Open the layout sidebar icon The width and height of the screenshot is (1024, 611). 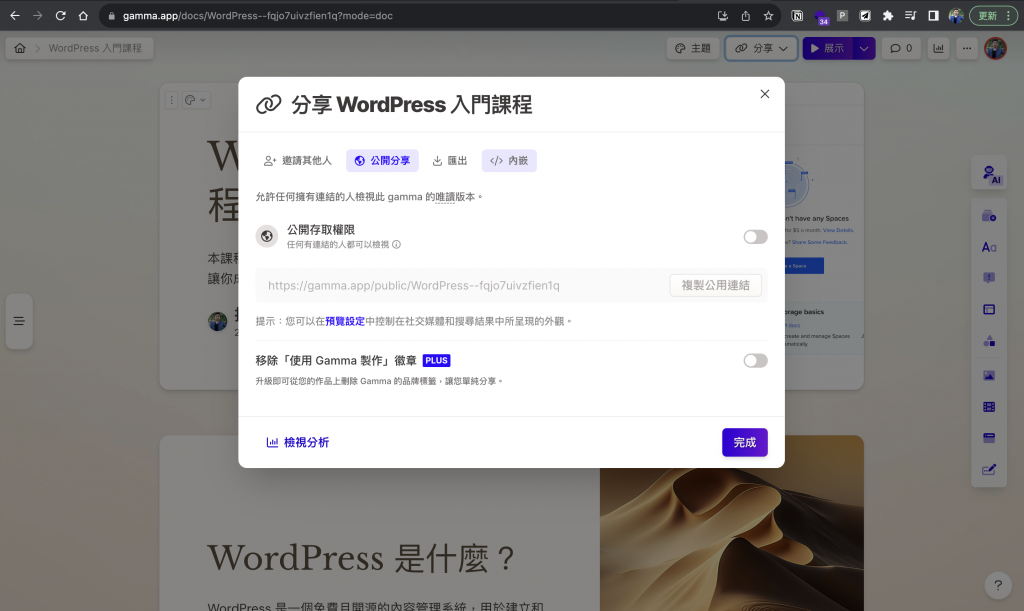[989, 309]
